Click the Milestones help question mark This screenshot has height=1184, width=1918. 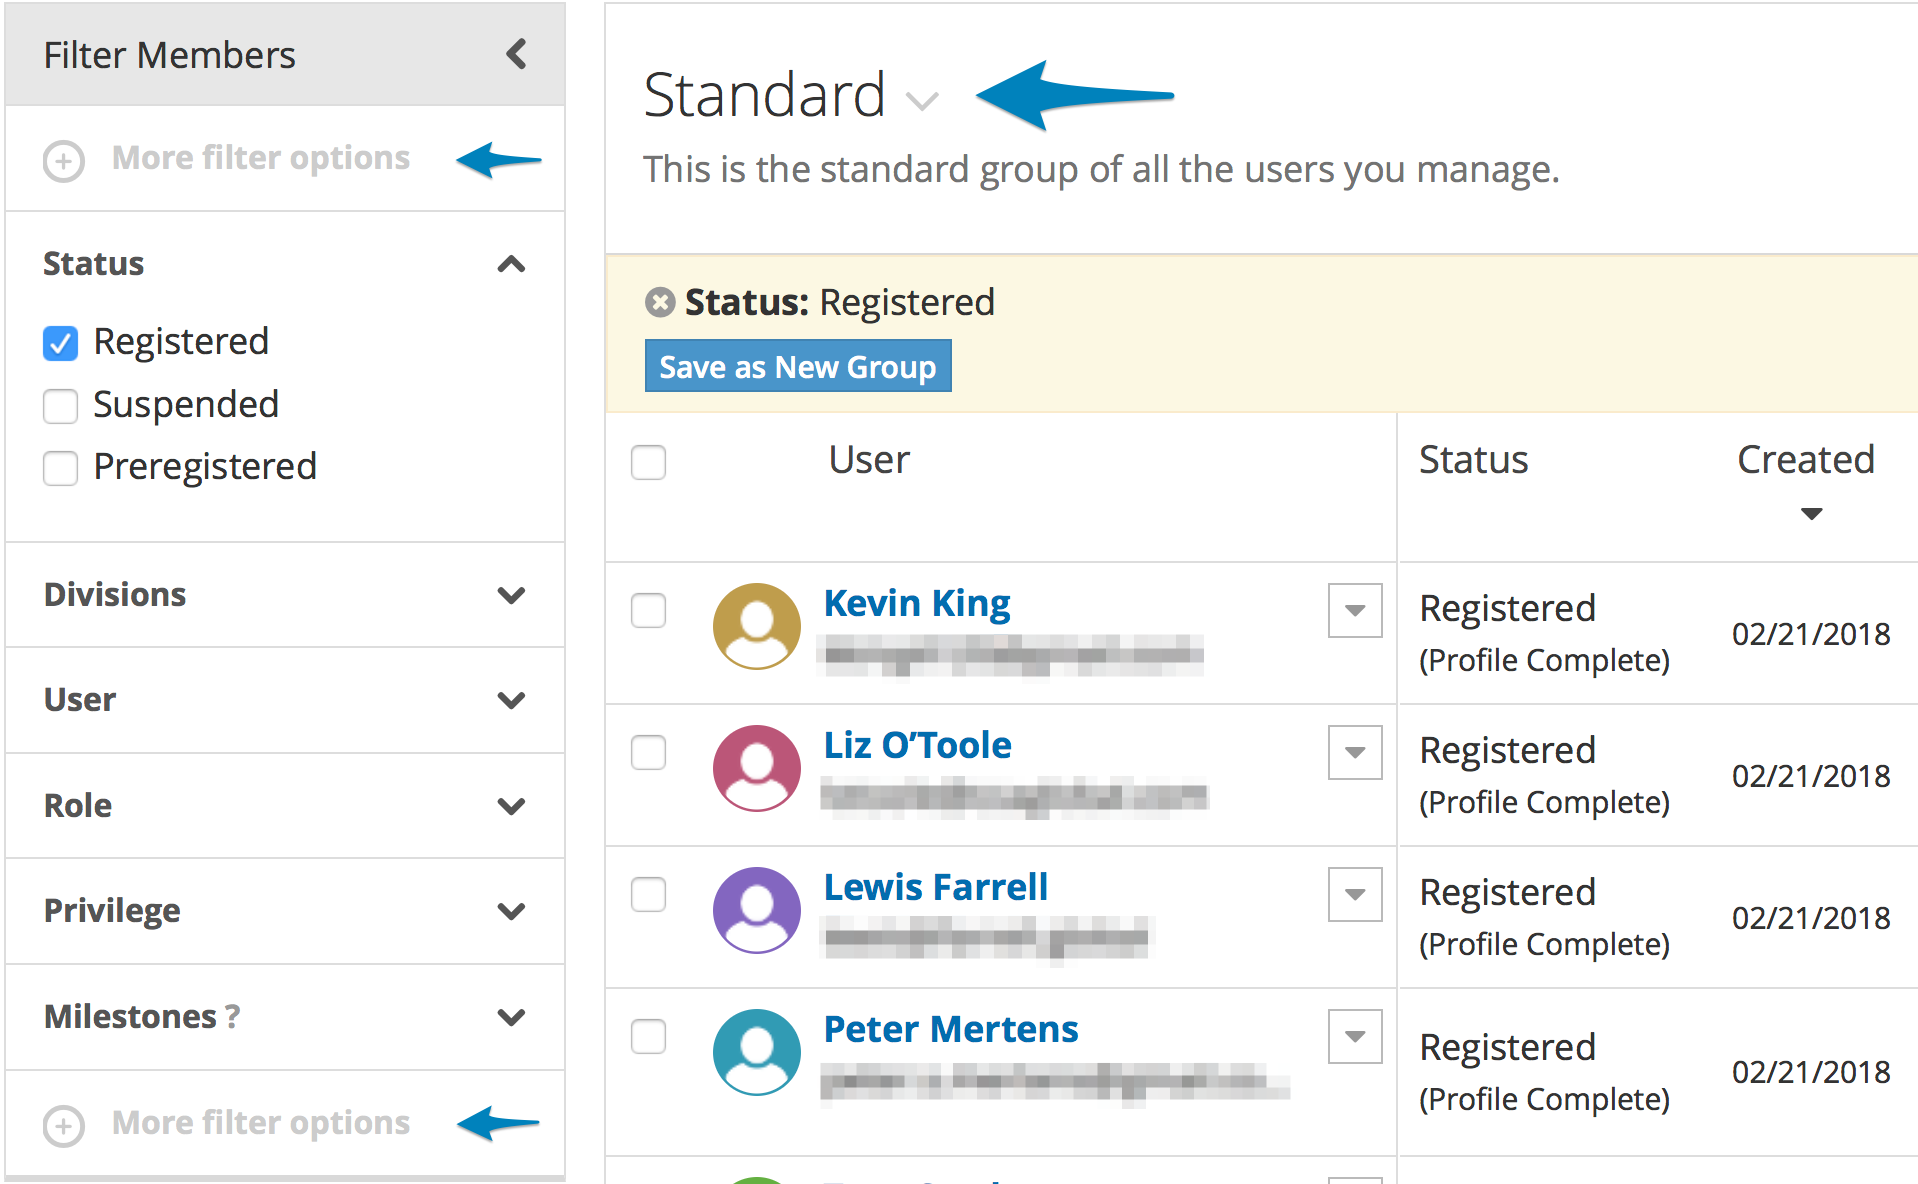point(232,1017)
